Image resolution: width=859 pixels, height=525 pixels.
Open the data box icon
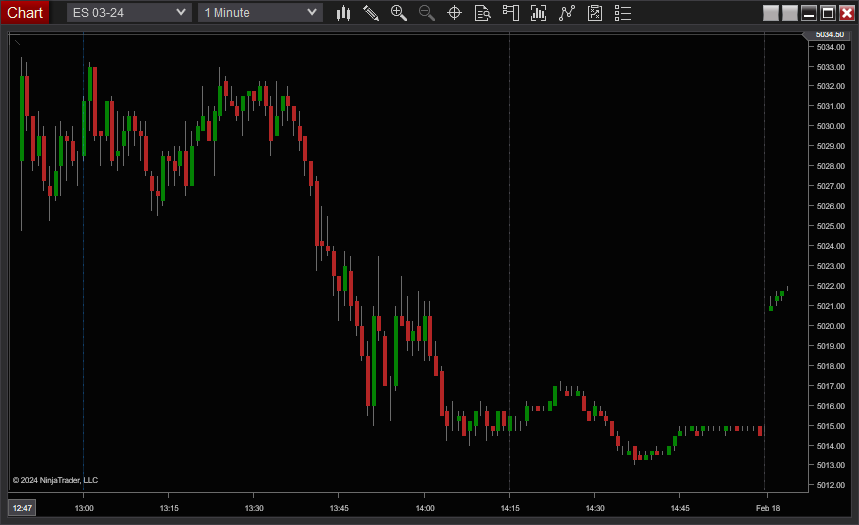[483, 13]
